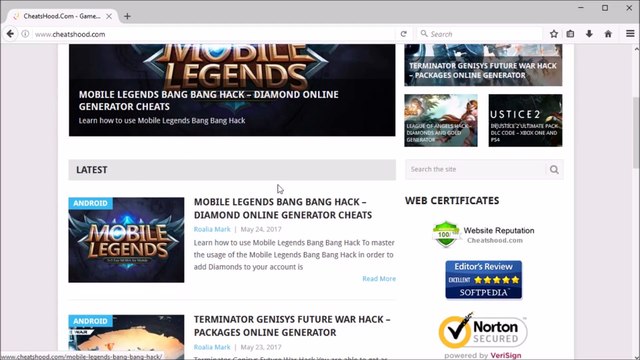Open Terminator Genisys Future War Hack article title
The image size is (640, 360).
point(292,326)
